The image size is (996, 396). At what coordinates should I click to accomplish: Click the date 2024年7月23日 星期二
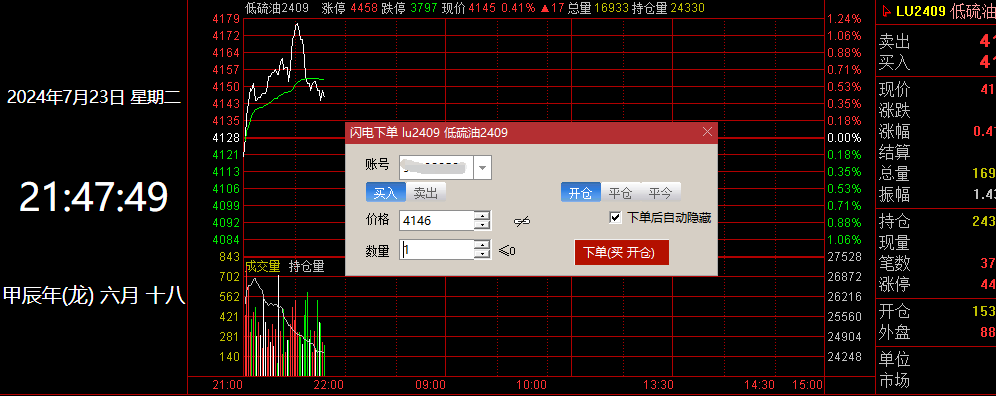tap(94, 97)
